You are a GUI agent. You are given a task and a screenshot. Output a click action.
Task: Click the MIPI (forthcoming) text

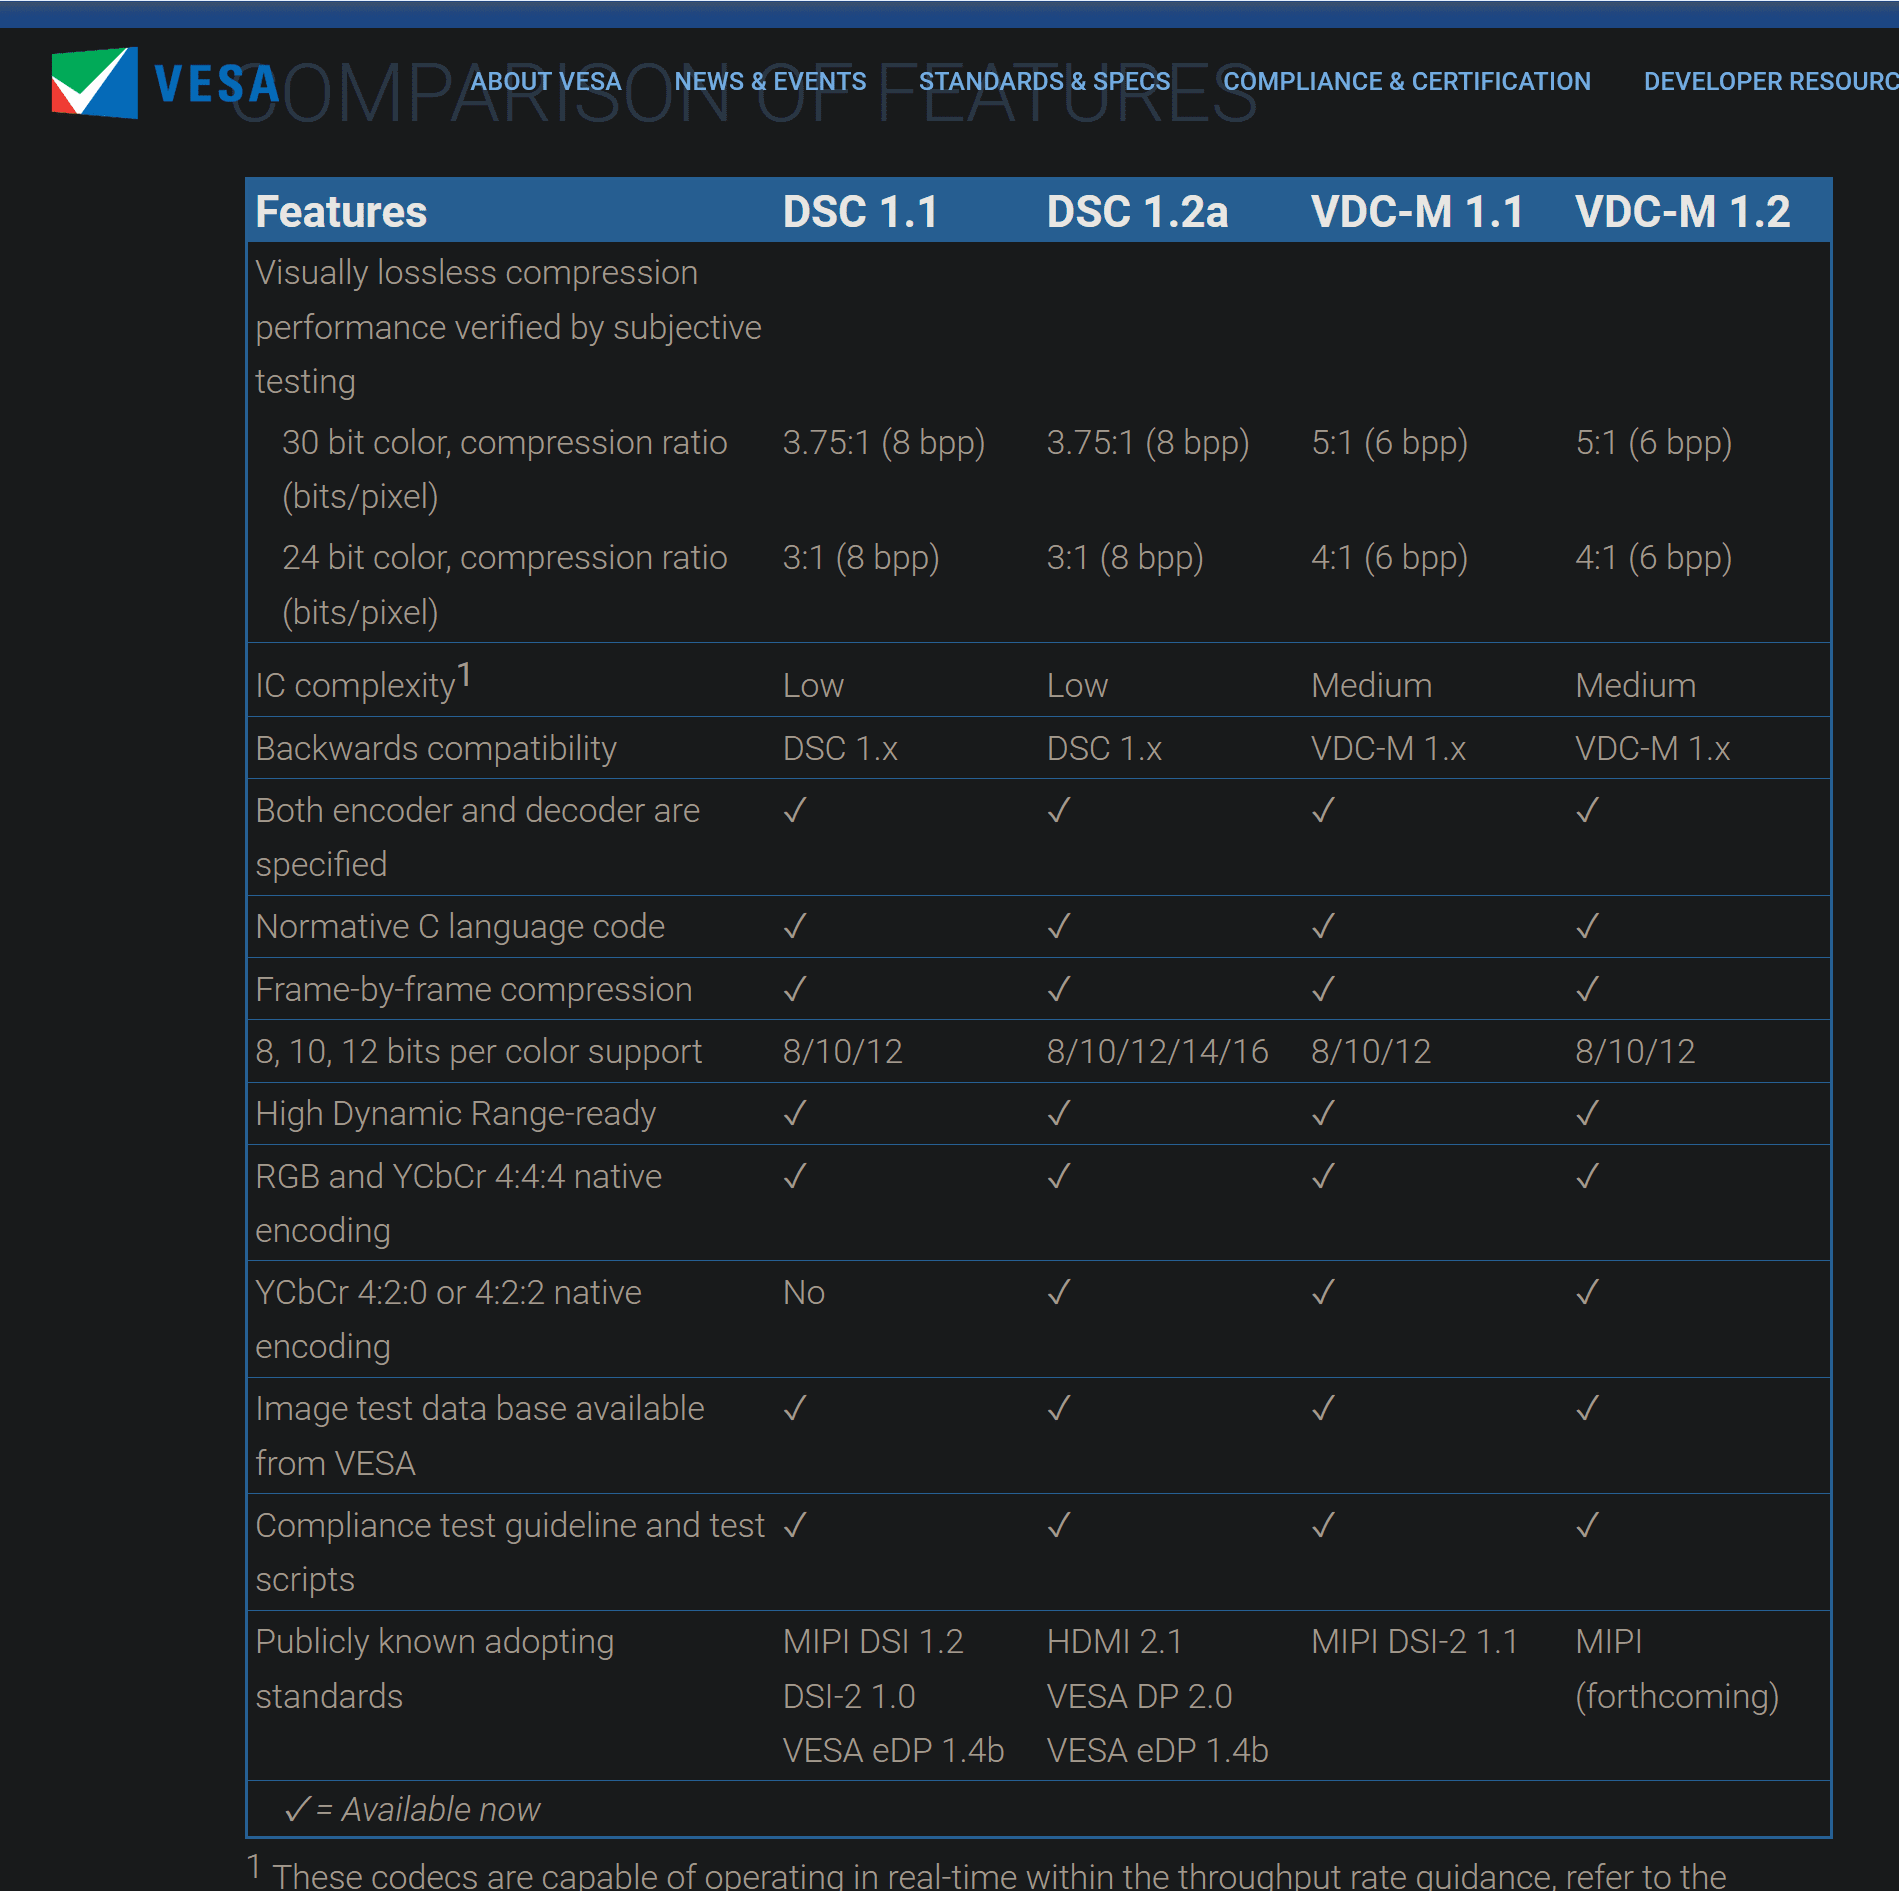pos(1677,1669)
